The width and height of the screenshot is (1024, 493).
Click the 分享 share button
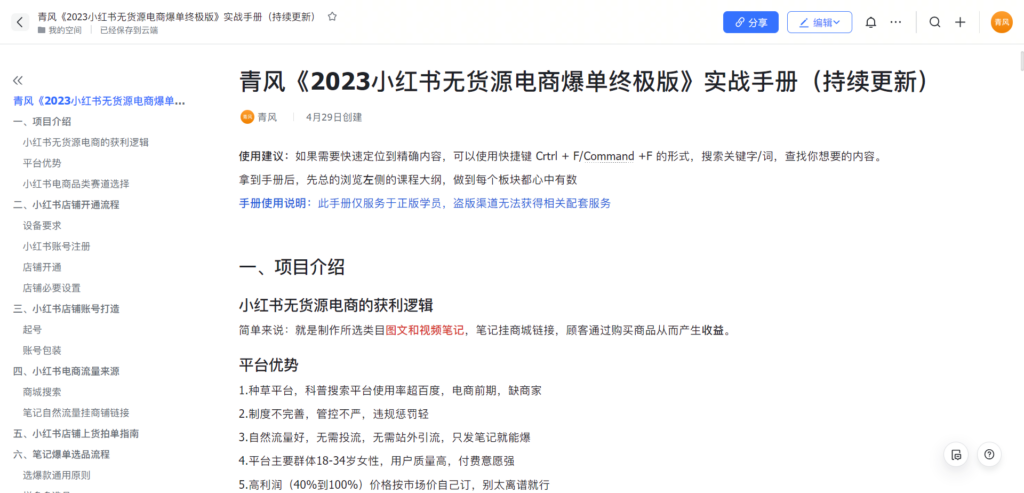click(751, 22)
